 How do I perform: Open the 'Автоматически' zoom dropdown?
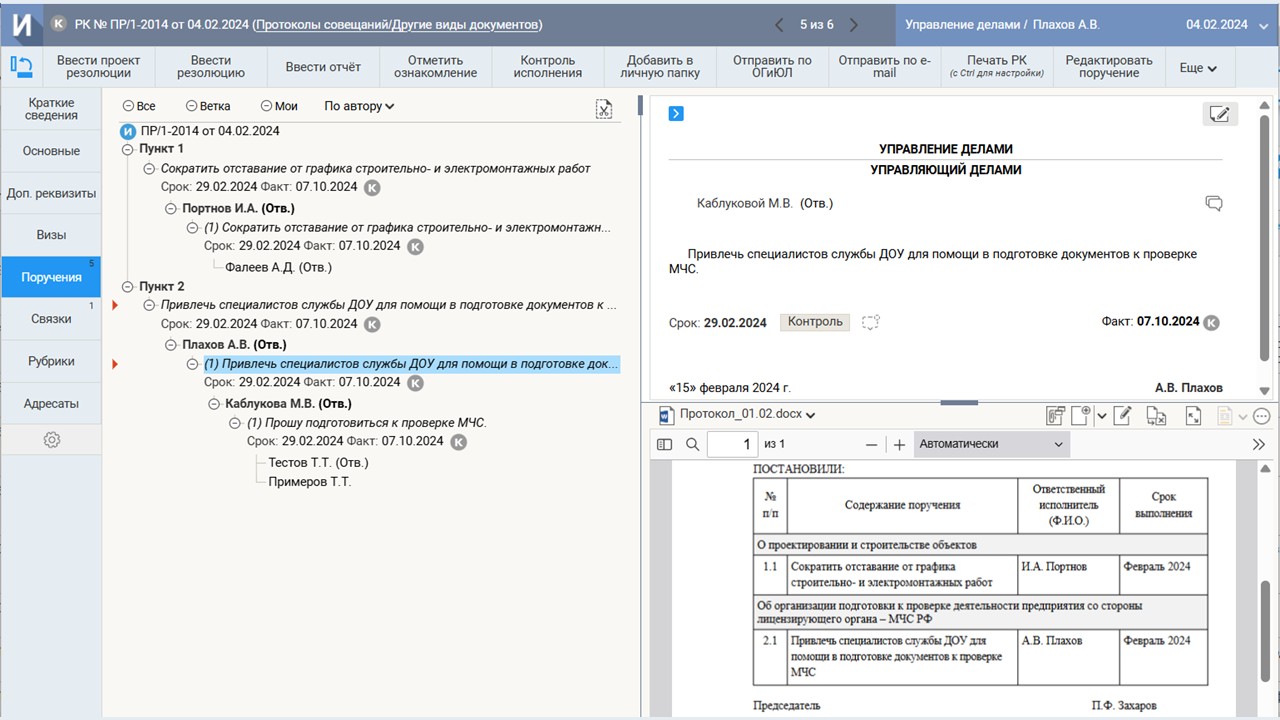click(991, 444)
